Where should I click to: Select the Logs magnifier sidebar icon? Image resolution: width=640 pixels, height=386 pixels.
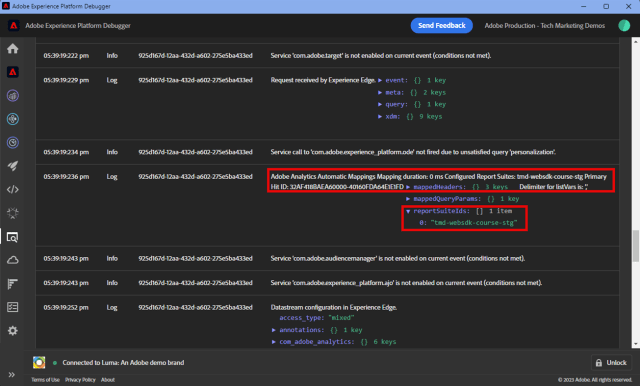[x=13, y=237]
